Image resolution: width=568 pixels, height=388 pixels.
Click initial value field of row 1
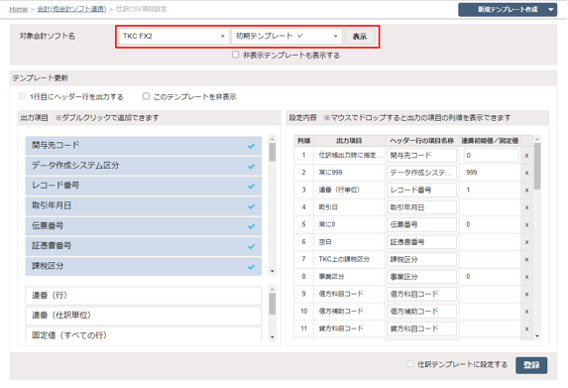pyautogui.click(x=491, y=155)
